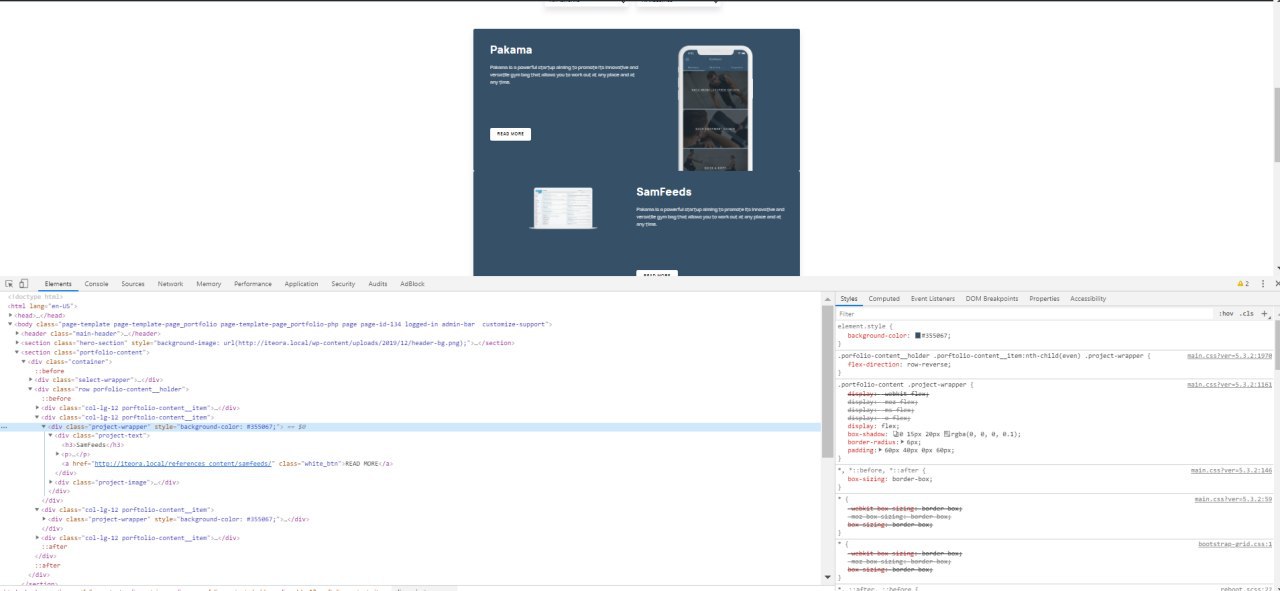The image size is (1280, 591).
Task: Select the Elements tab
Action: point(58,284)
